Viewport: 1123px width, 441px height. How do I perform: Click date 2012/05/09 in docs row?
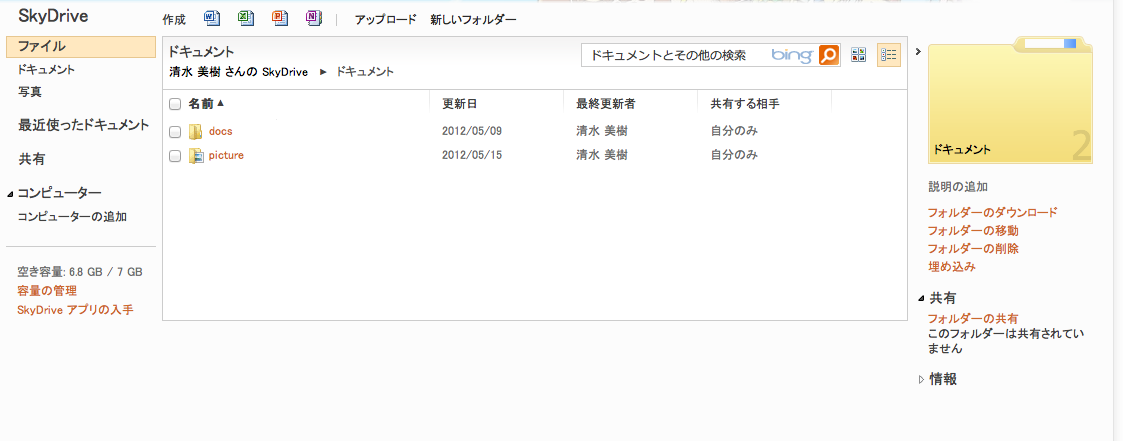coord(471,132)
